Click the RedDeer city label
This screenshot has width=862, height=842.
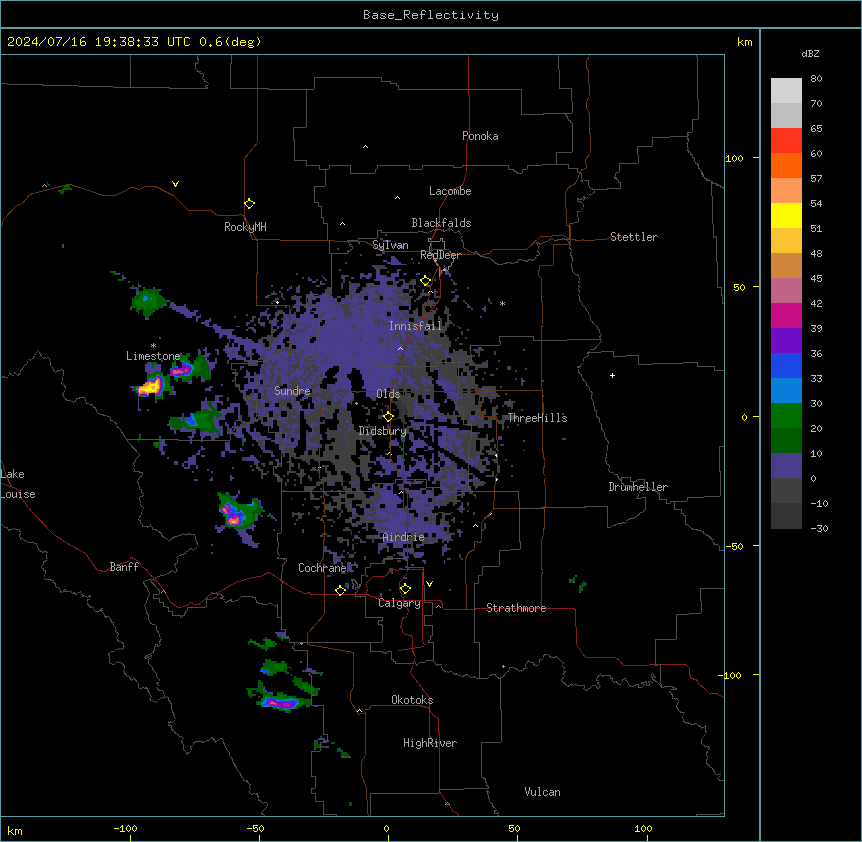pyautogui.click(x=440, y=255)
